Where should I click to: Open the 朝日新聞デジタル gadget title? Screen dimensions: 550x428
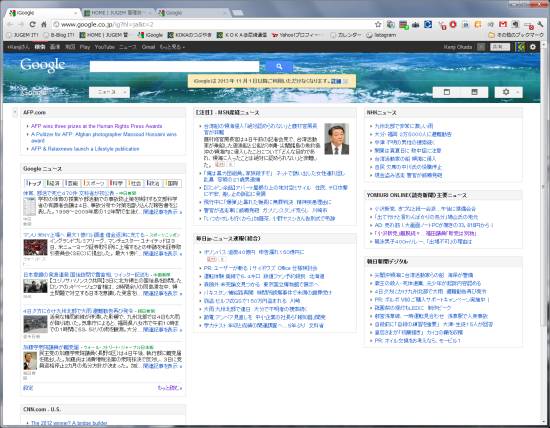(388, 261)
